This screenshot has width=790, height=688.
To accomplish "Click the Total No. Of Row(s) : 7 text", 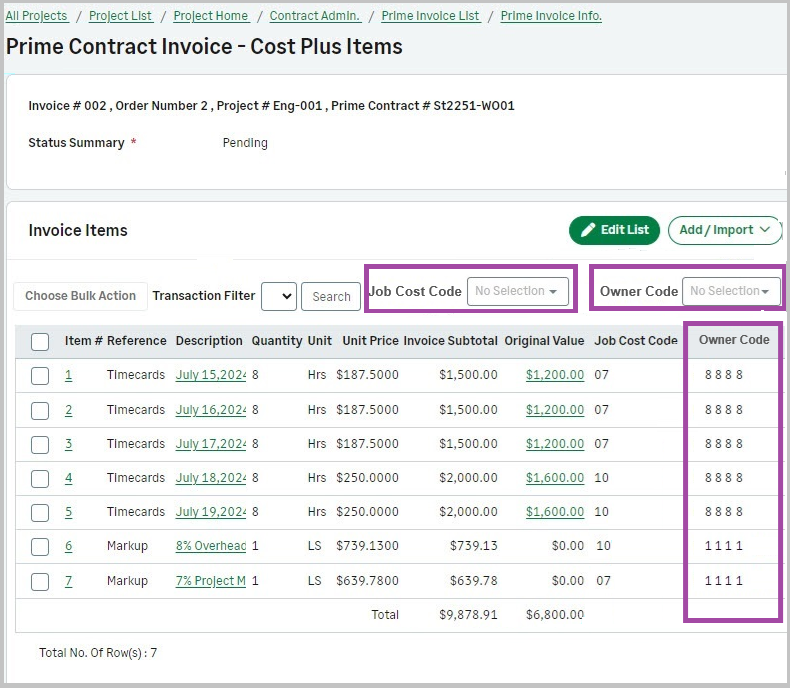I will point(98,653).
